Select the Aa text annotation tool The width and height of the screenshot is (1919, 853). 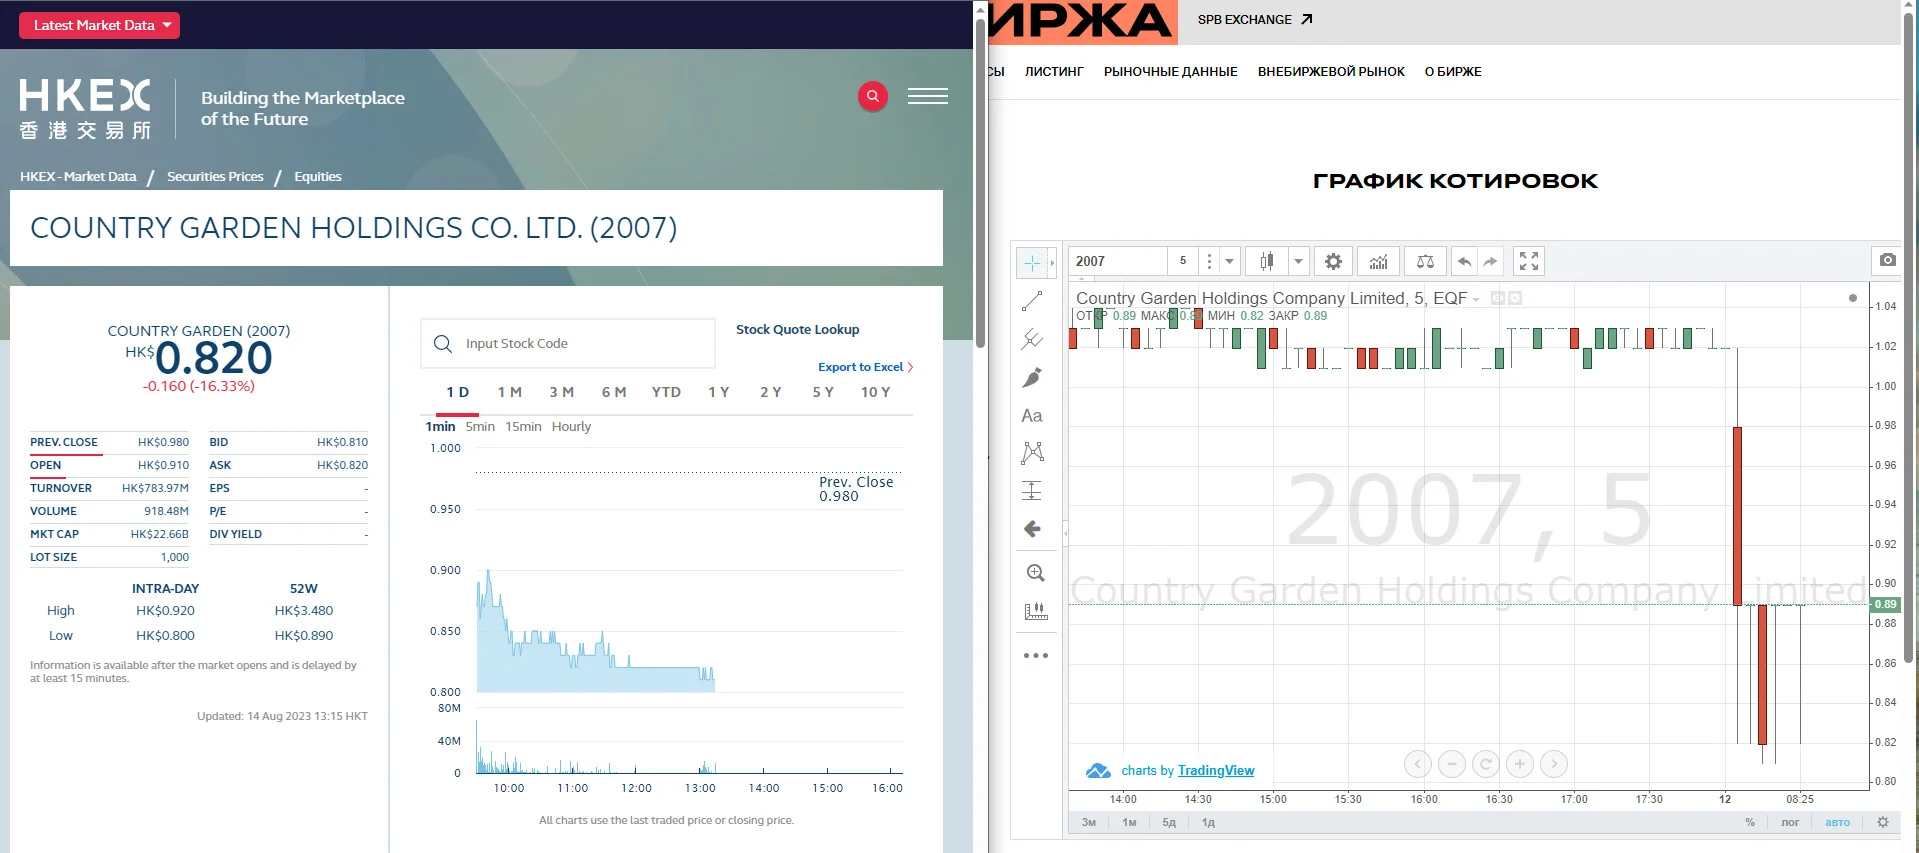pyautogui.click(x=1032, y=415)
